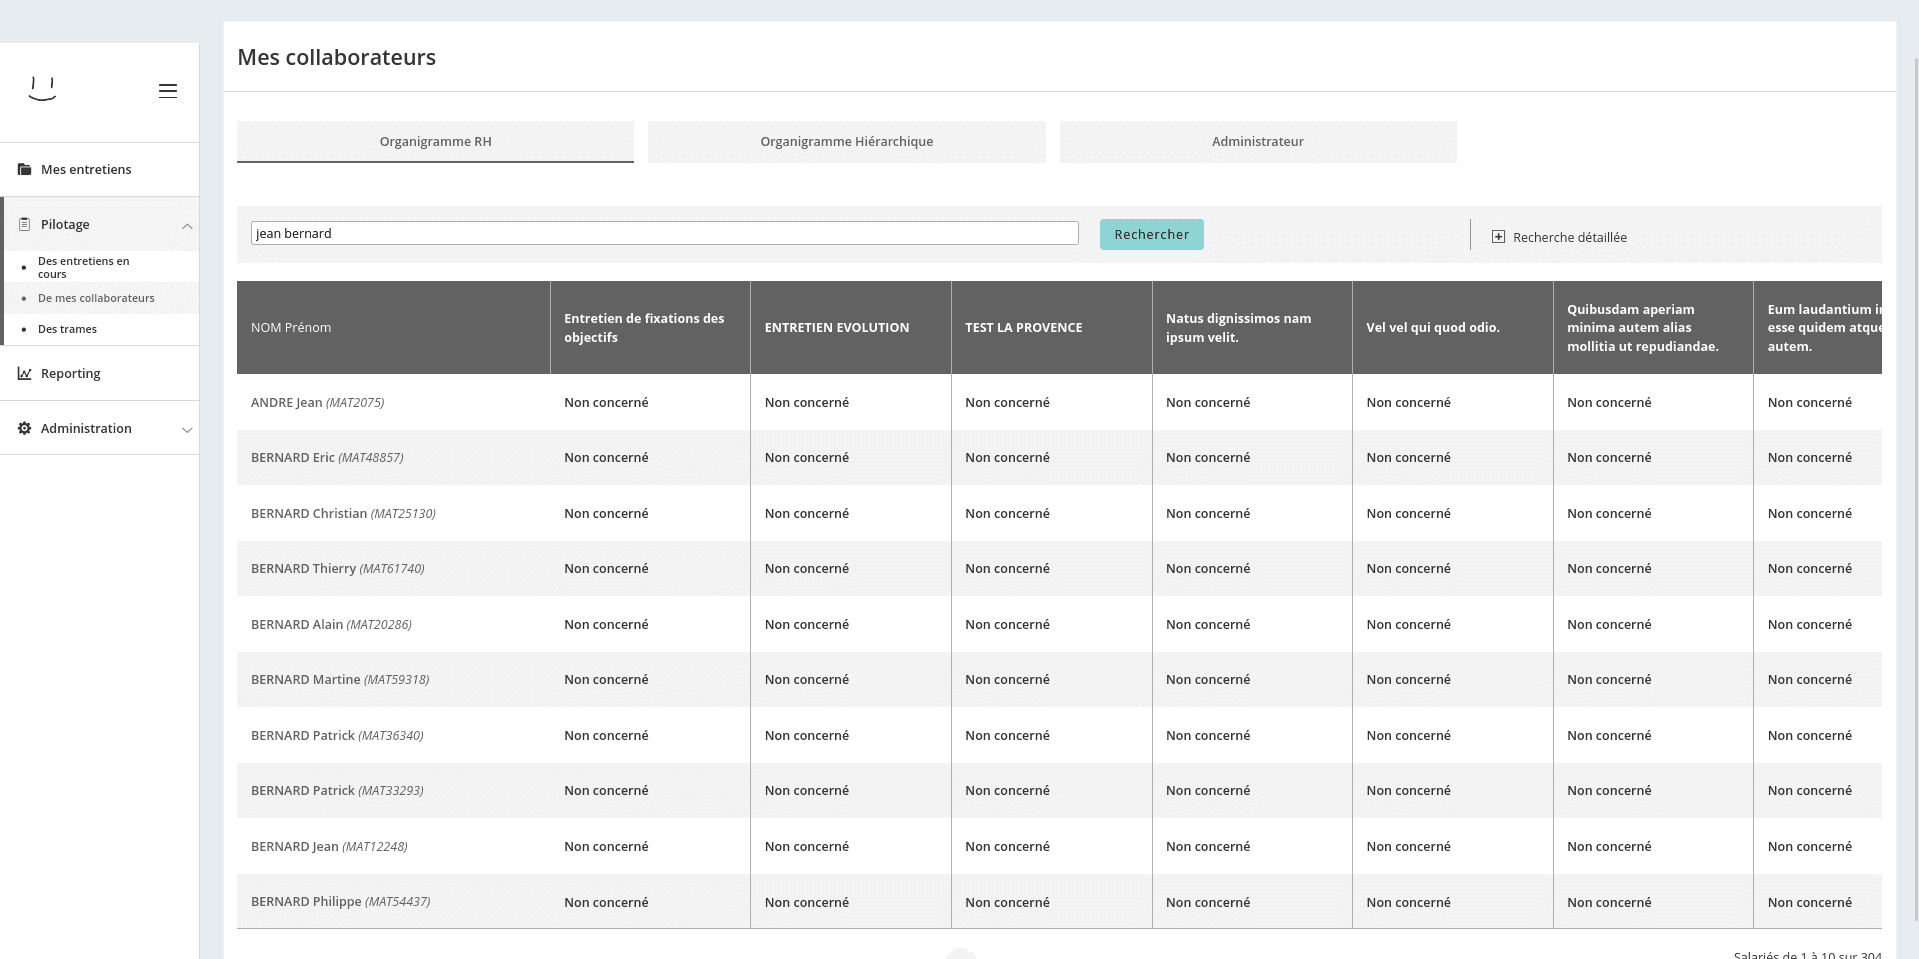This screenshot has height=959, width=1919.
Task: Go to Des trames submenu item
Action: tap(67, 329)
